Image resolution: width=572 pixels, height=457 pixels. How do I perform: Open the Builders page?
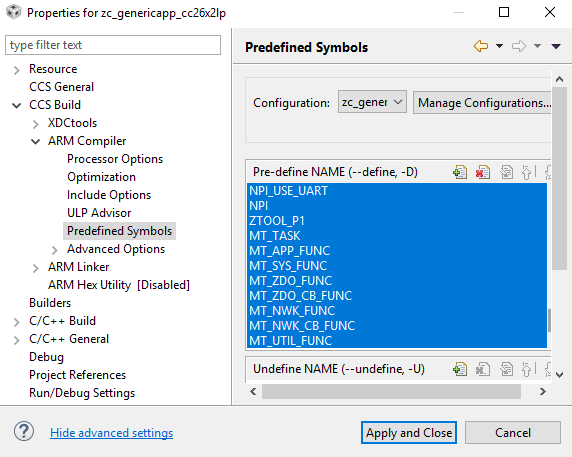pos(50,303)
